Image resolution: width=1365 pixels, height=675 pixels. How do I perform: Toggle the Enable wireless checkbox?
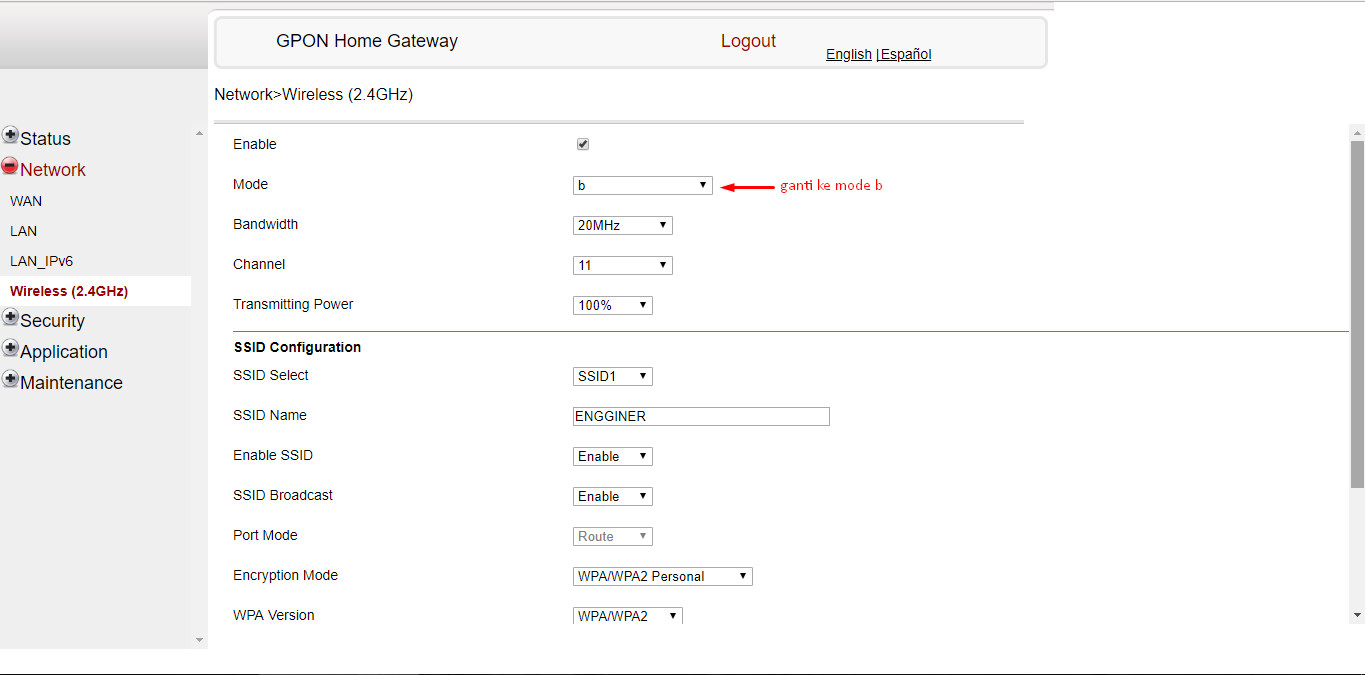583,144
